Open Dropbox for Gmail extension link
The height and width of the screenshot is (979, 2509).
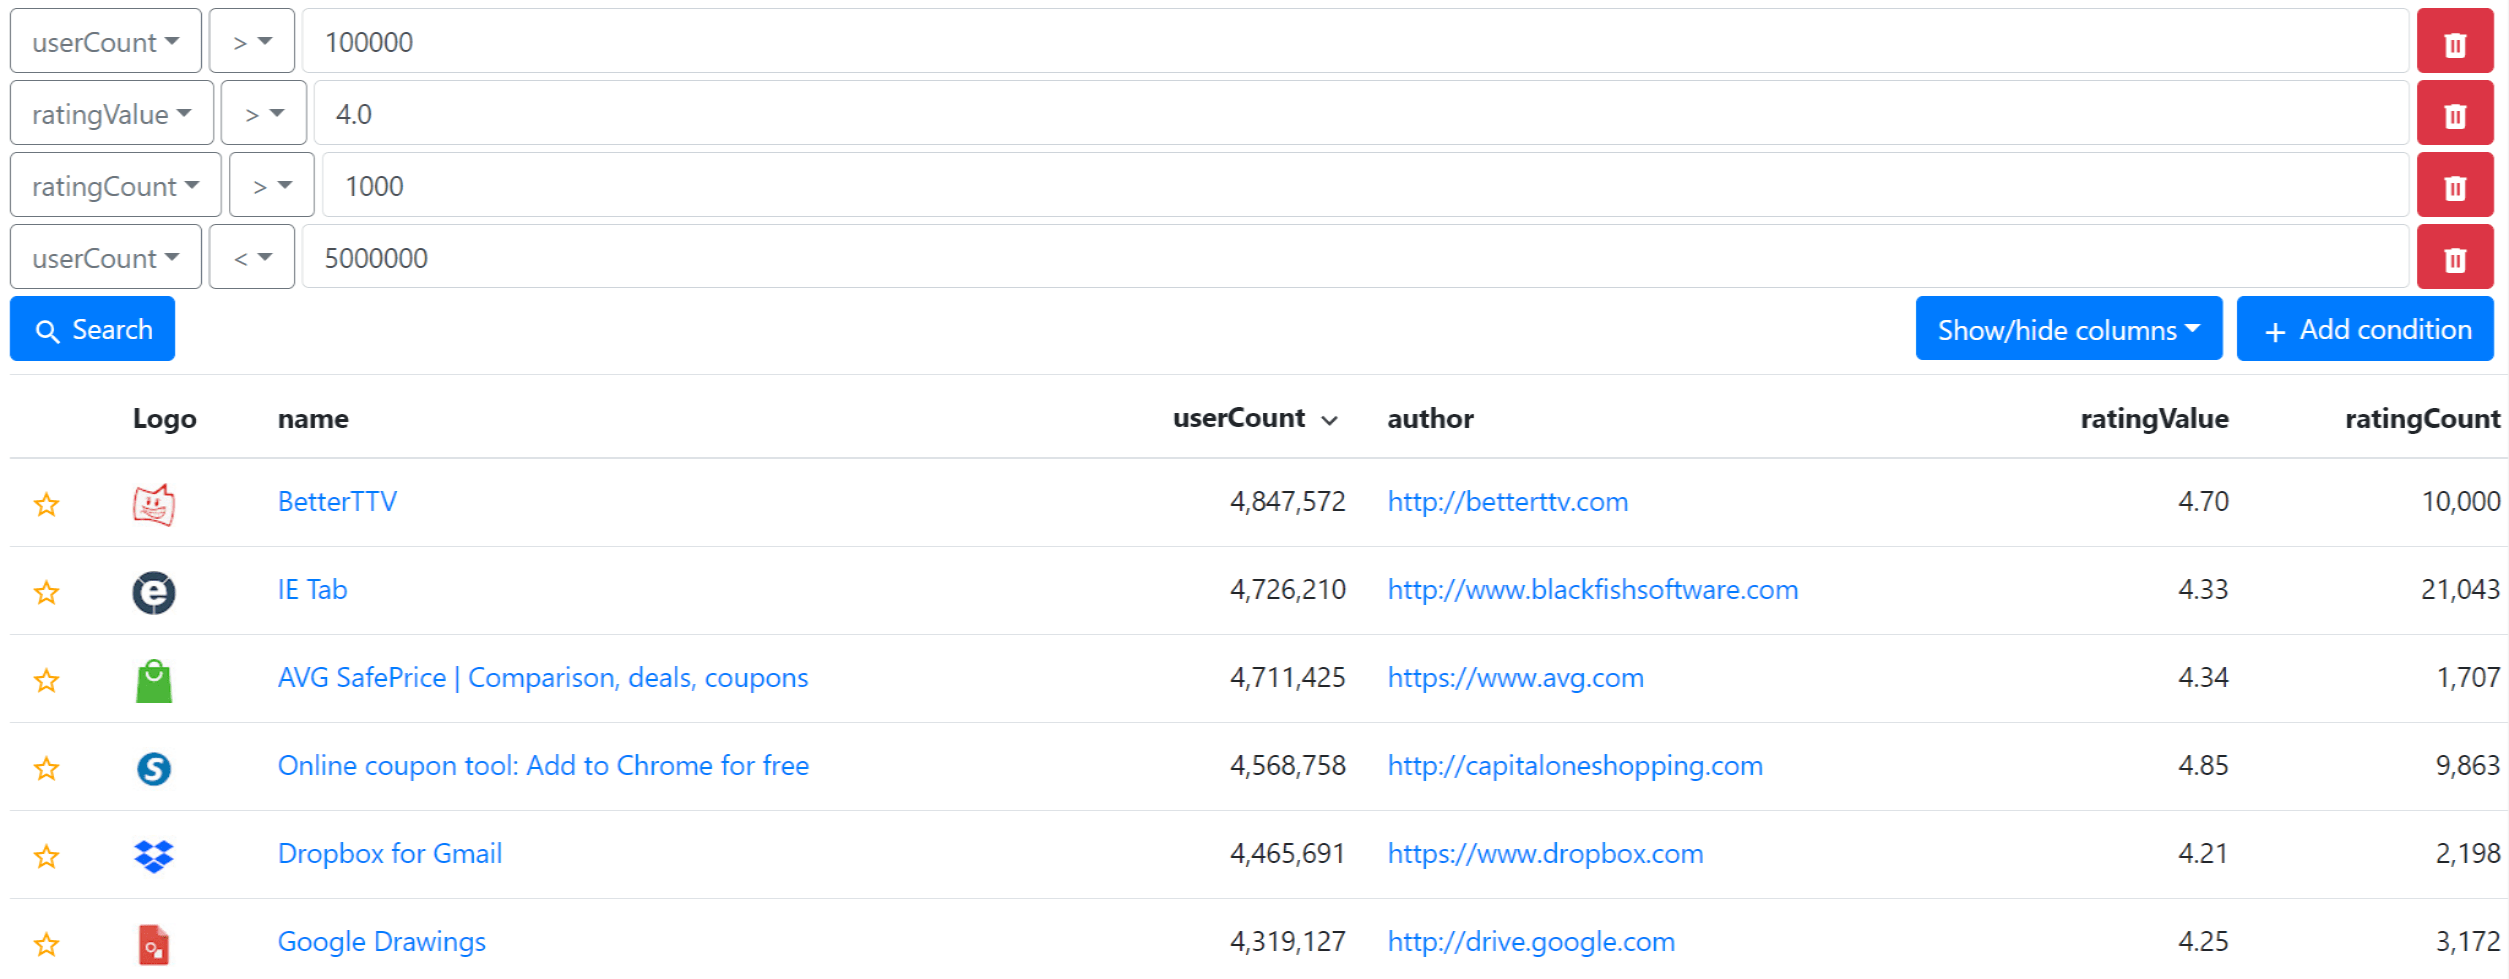pos(390,853)
